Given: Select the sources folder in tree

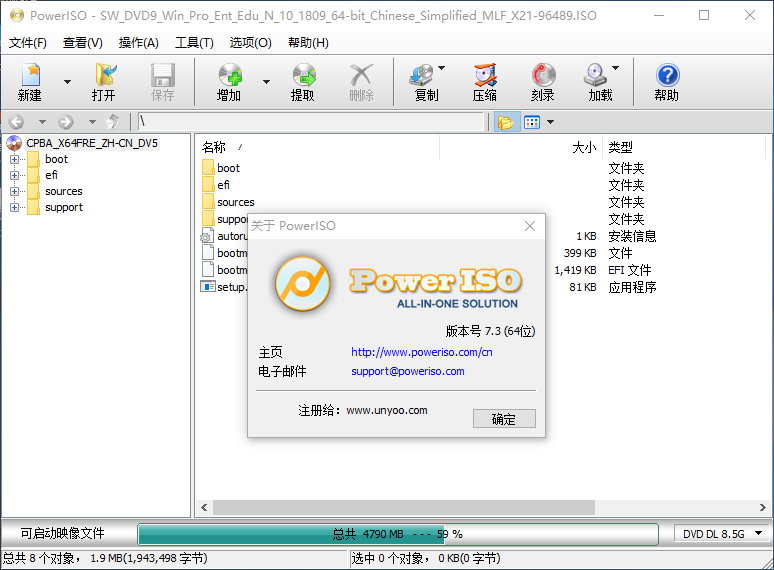Looking at the screenshot, I should [64, 191].
